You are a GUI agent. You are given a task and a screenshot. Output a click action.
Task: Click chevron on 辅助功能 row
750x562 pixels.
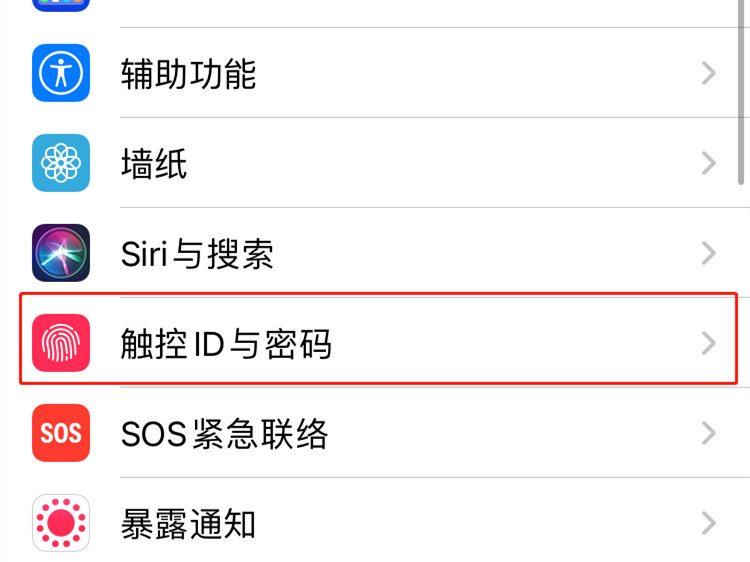[708, 73]
